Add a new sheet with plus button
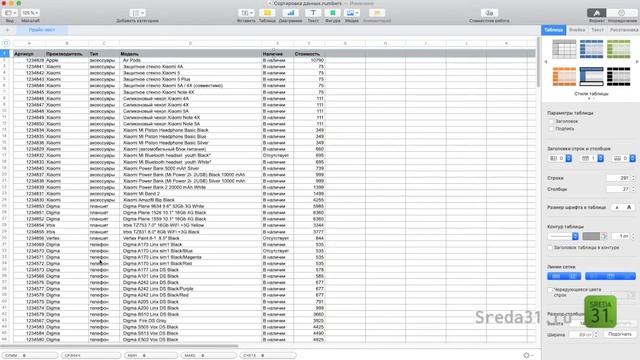This screenshot has height=360, width=640. click(7, 30)
